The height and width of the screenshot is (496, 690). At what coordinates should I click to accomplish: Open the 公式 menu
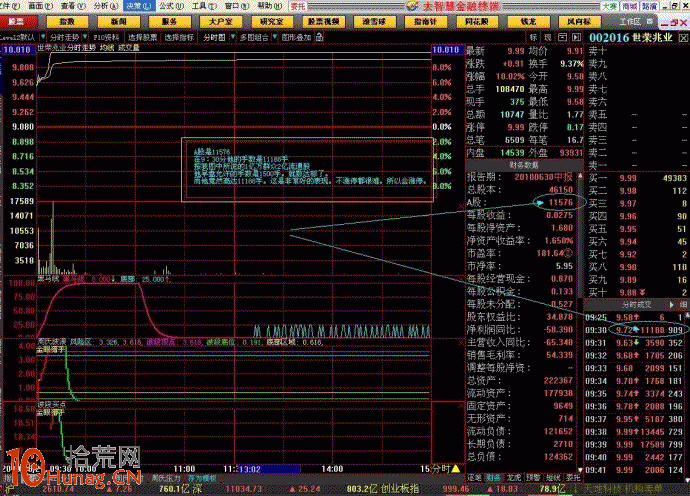point(171,6)
